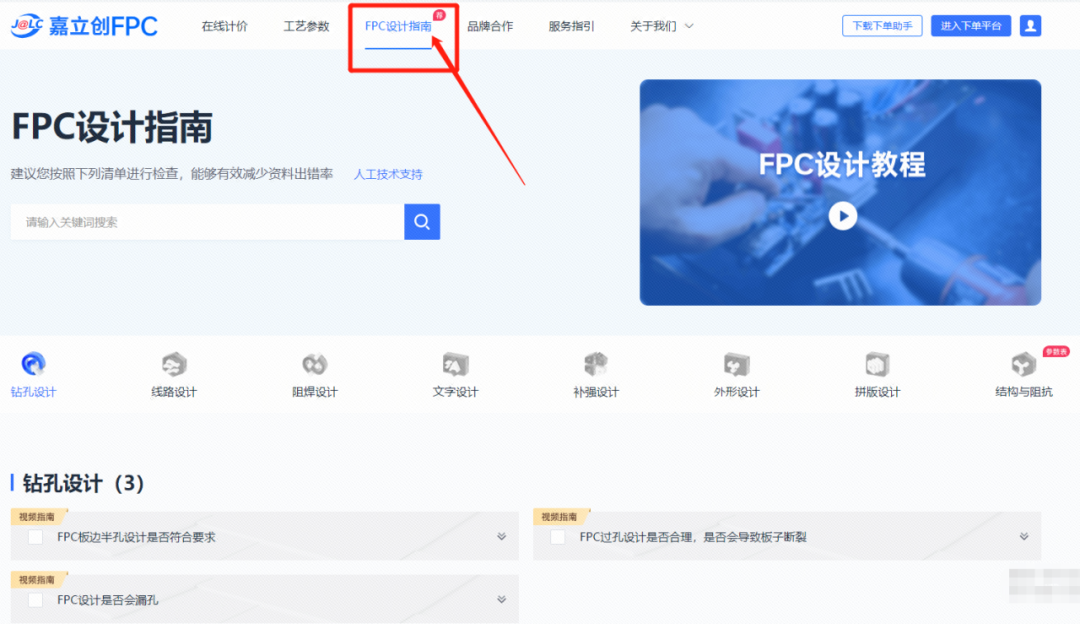The image size is (1080, 624).
Task: Open the 关于我们 dropdown menu
Action: (x=661, y=26)
